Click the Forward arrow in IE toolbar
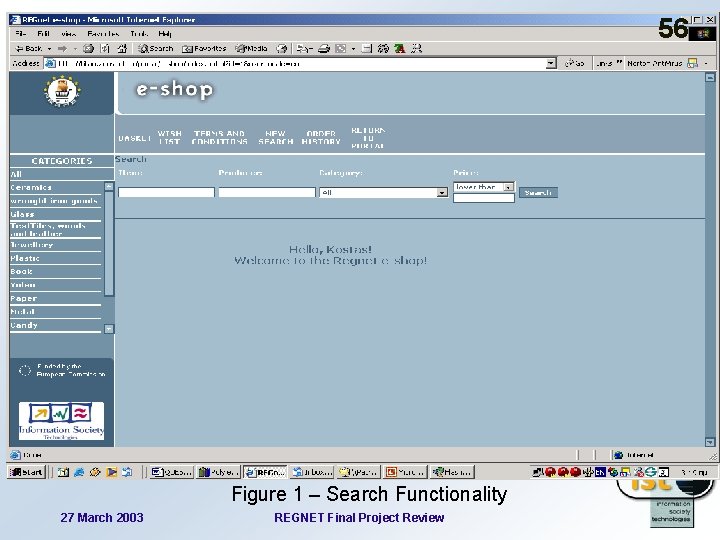This screenshot has height=540, width=720. tap(62, 48)
